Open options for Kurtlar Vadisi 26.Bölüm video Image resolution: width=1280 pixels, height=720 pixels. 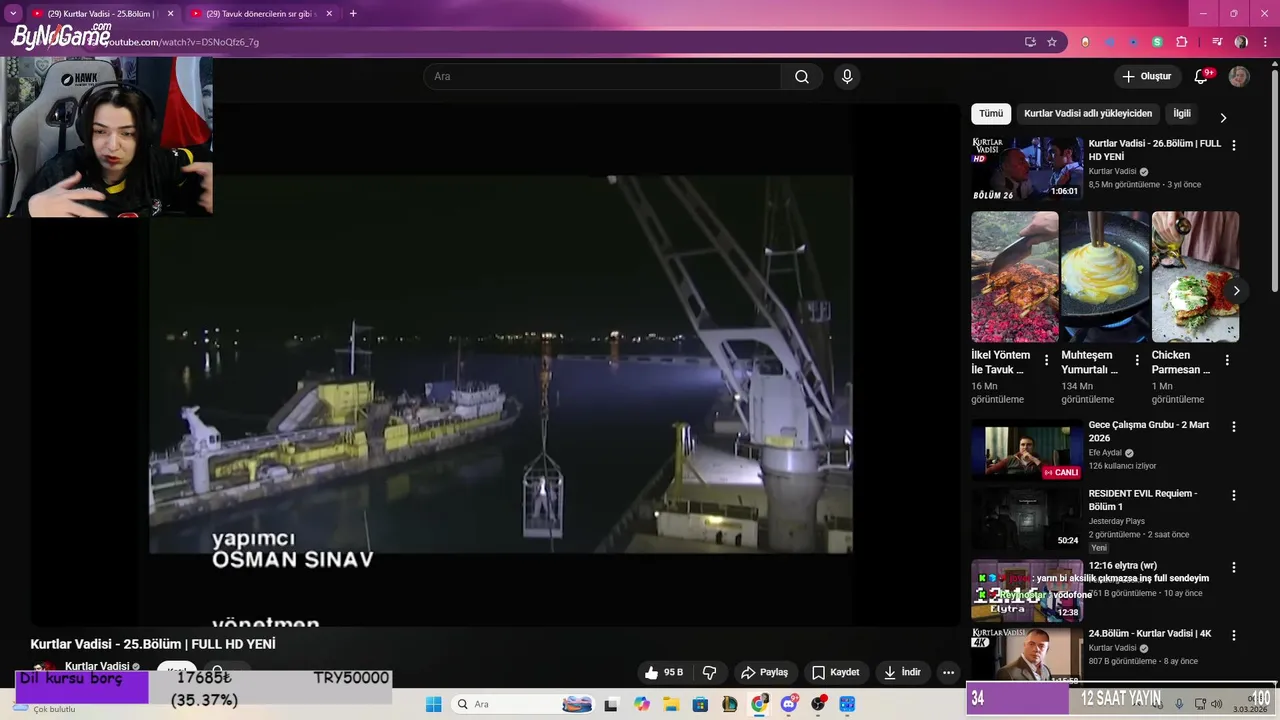[x=1233, y=146]
